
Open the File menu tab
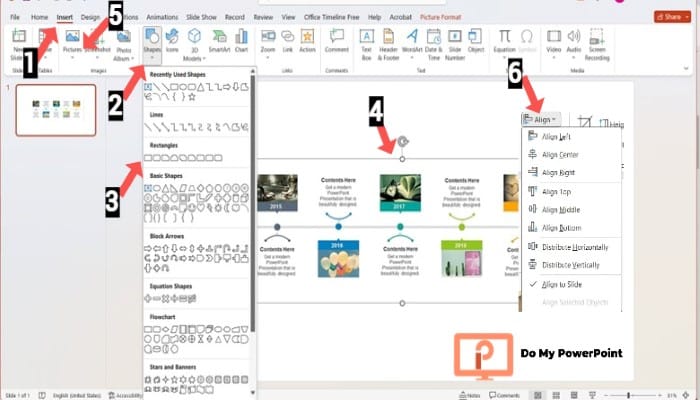pyautogui.click(x=15, y=17)
